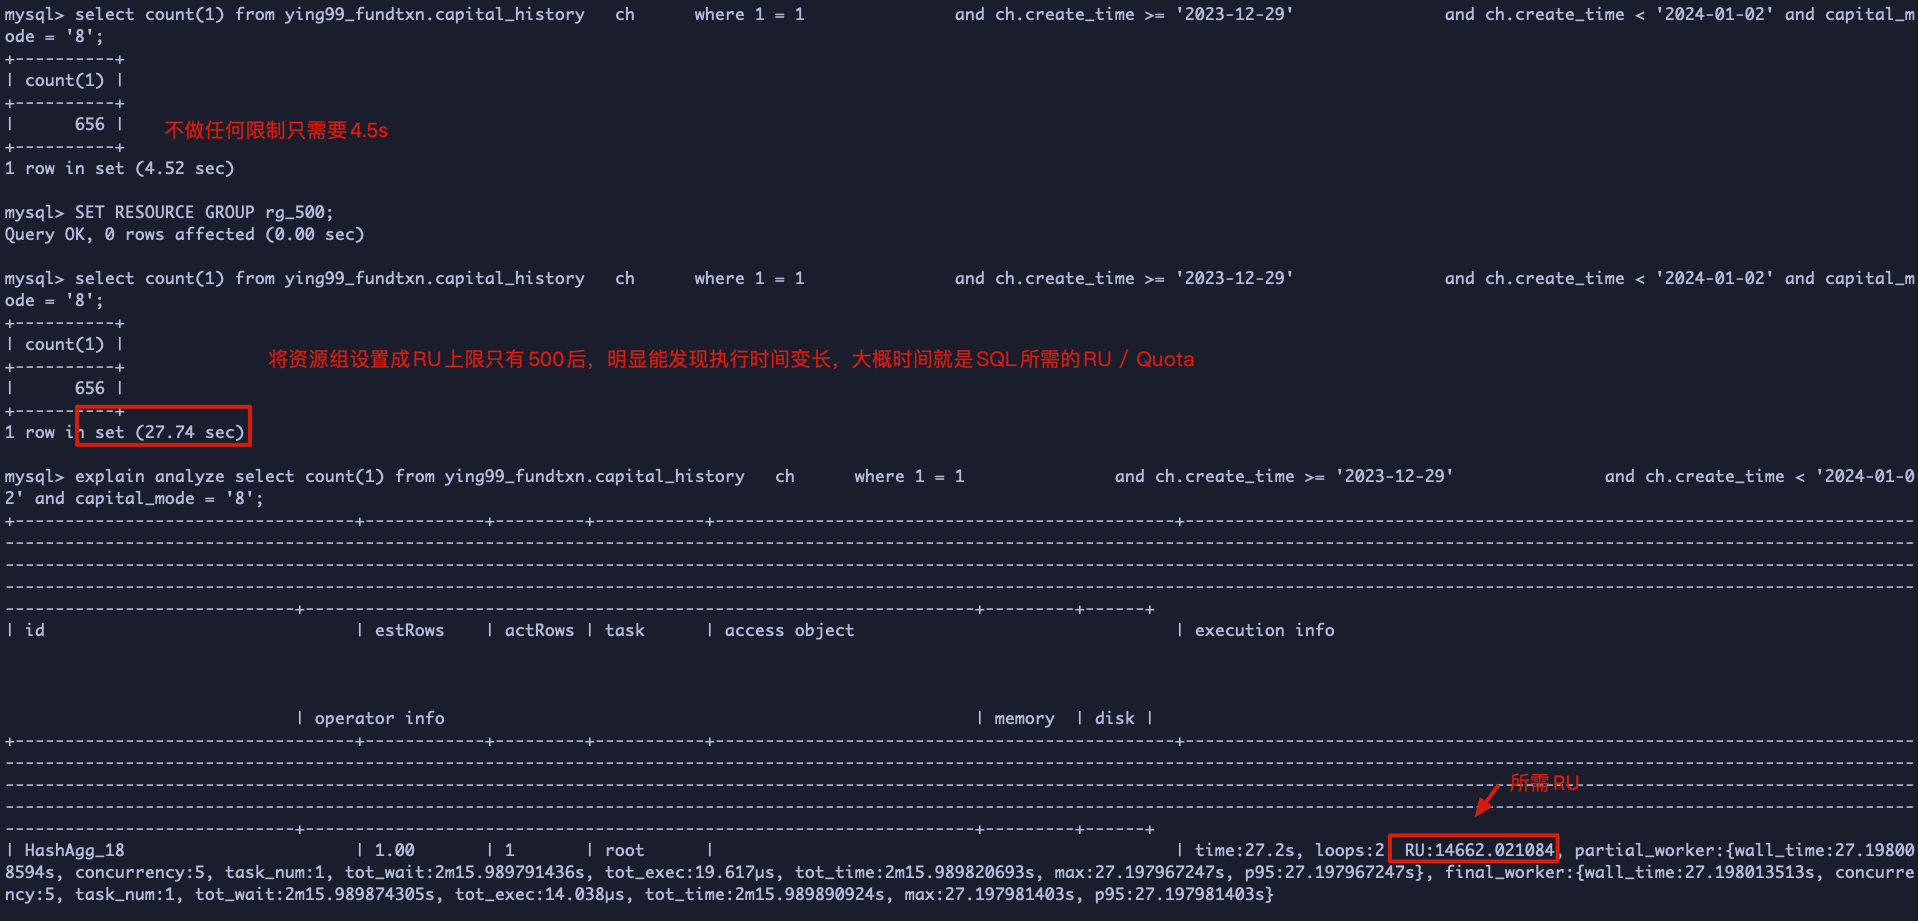Click the 'tot_wait:2m15.989874305s' value
The width and height of the screenshot is (1918, 921).
(x=315, y=894)
